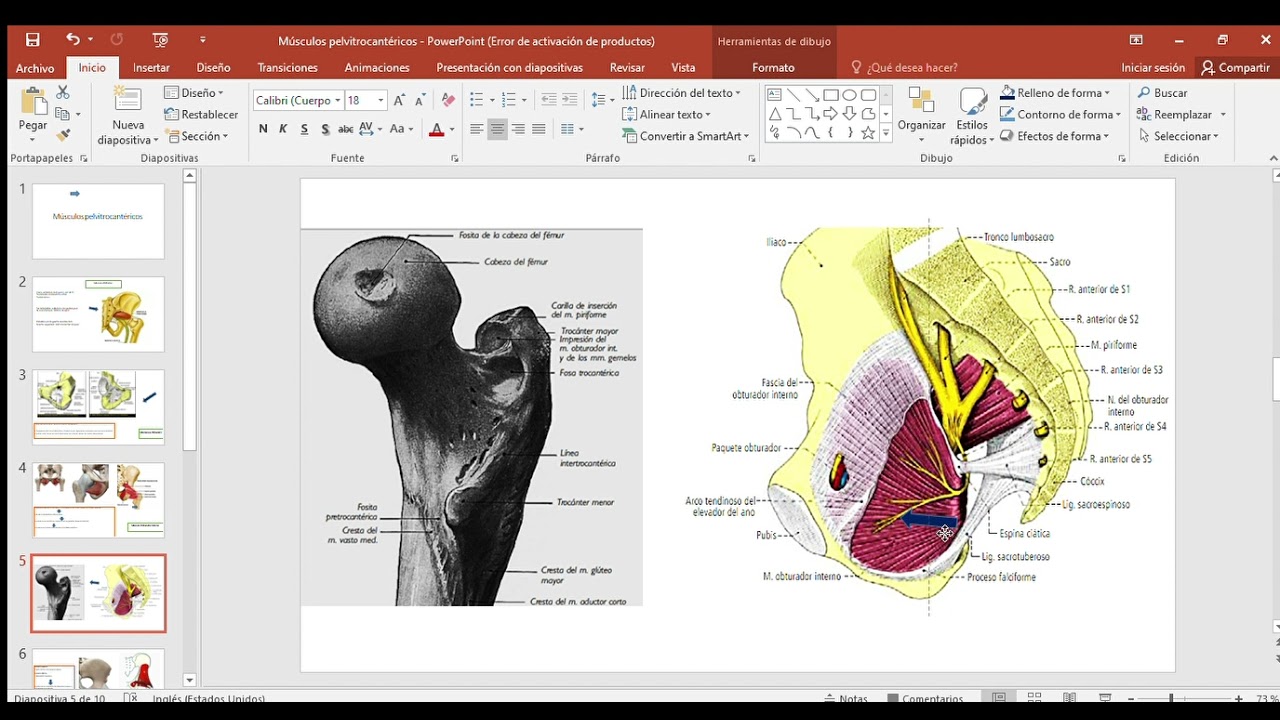The height and width of the screenshot is (720, 1280).
Task: Increase font size with the large A
Action: 400,100
